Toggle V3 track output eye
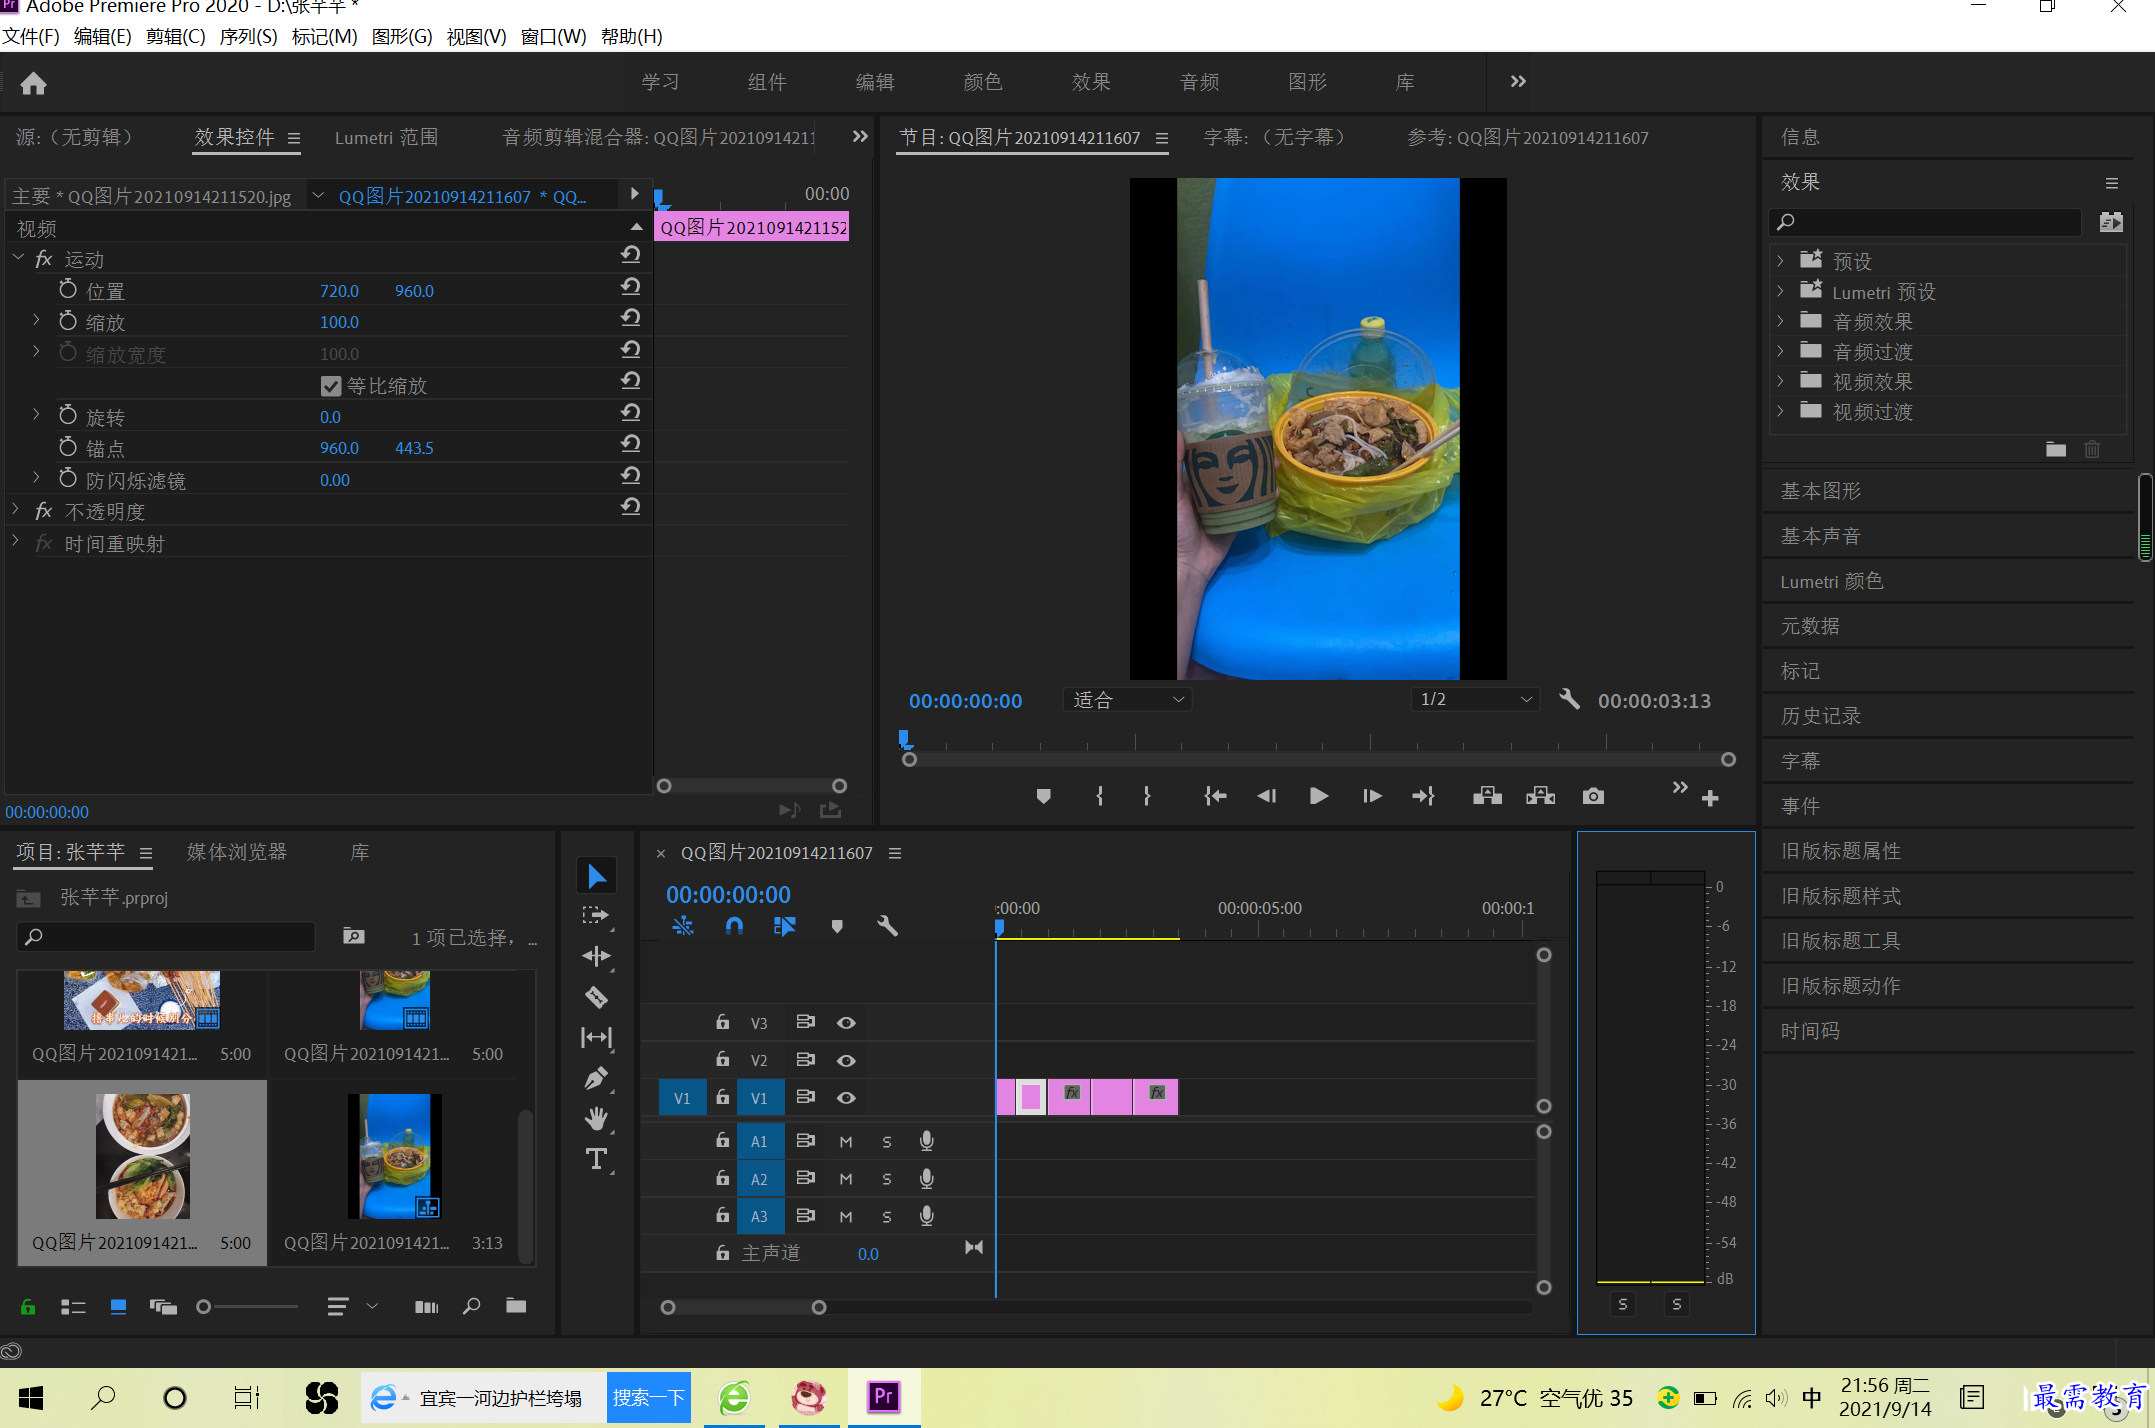2155x1428 pixels. pos(846,1023)
